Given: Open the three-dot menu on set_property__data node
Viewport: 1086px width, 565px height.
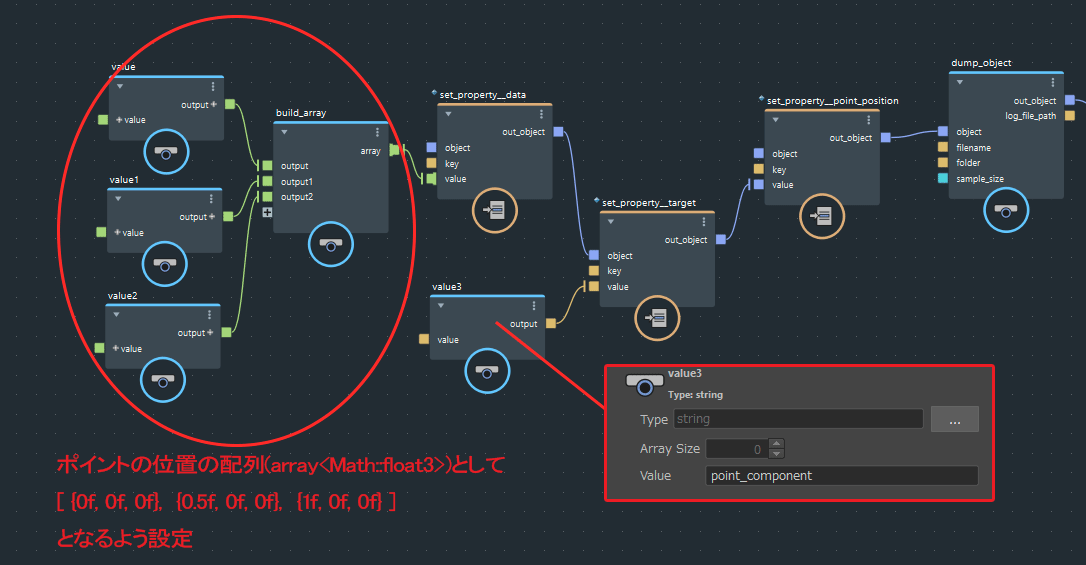Looking at the screenshot, I should 541,114.
